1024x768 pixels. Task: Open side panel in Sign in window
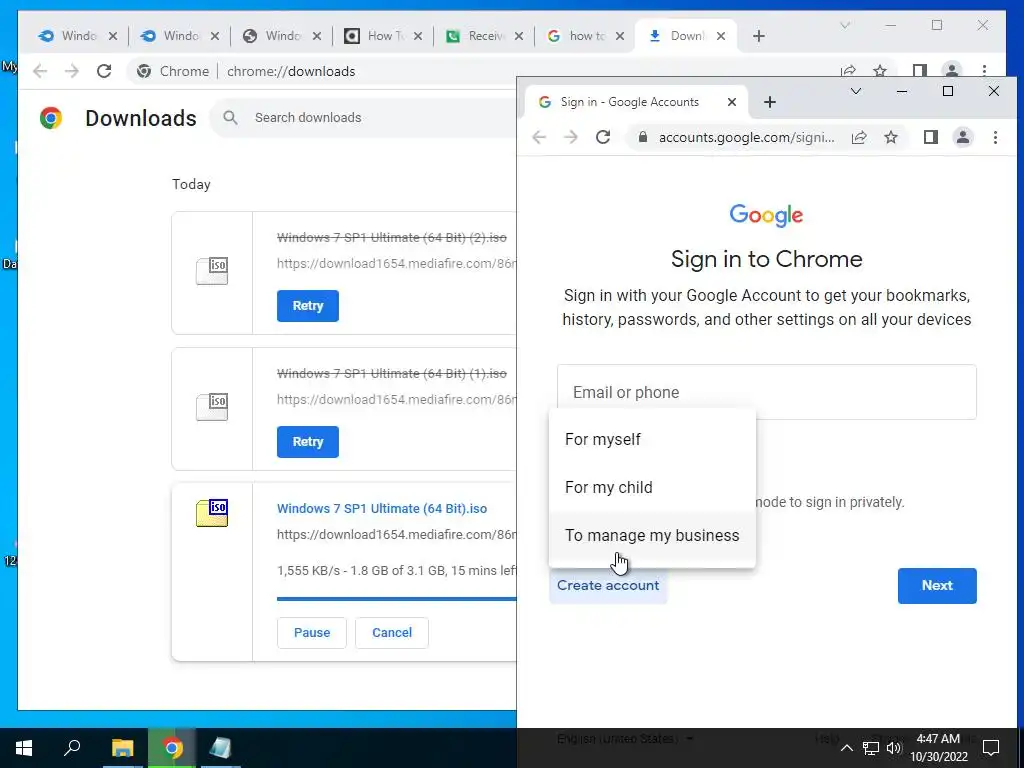pyautogui.click(x=931, y=137)
